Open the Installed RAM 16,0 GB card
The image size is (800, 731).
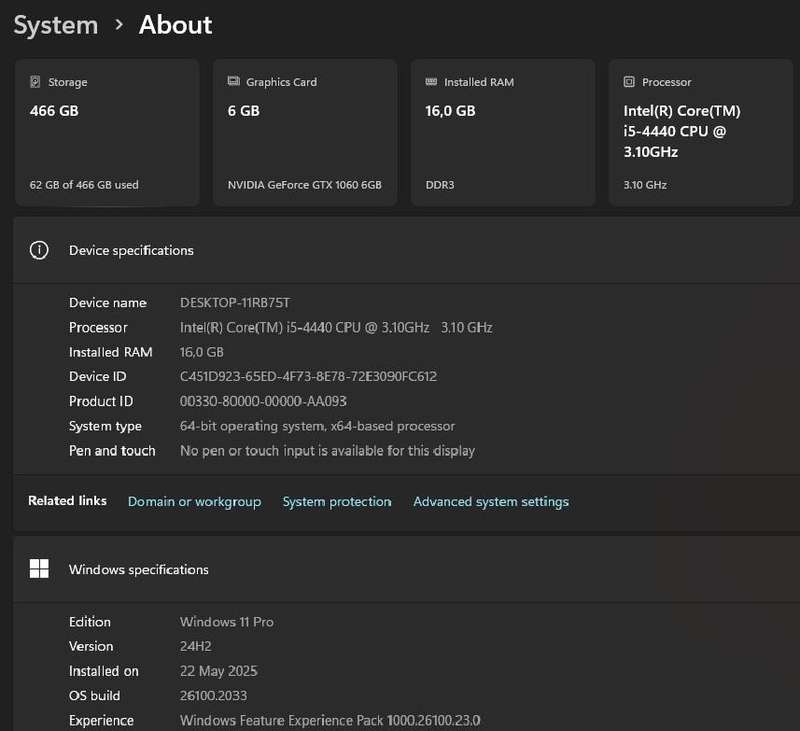(x=503, y=133)
